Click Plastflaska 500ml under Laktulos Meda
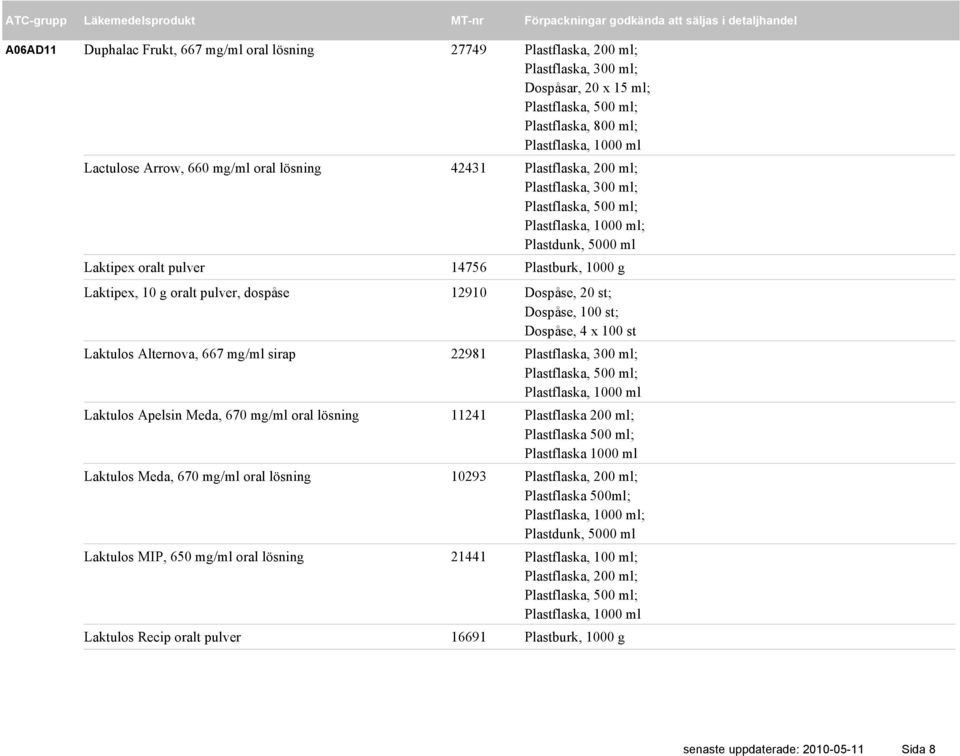This screenshot has width=960, height=756. (x=577, y=496)
